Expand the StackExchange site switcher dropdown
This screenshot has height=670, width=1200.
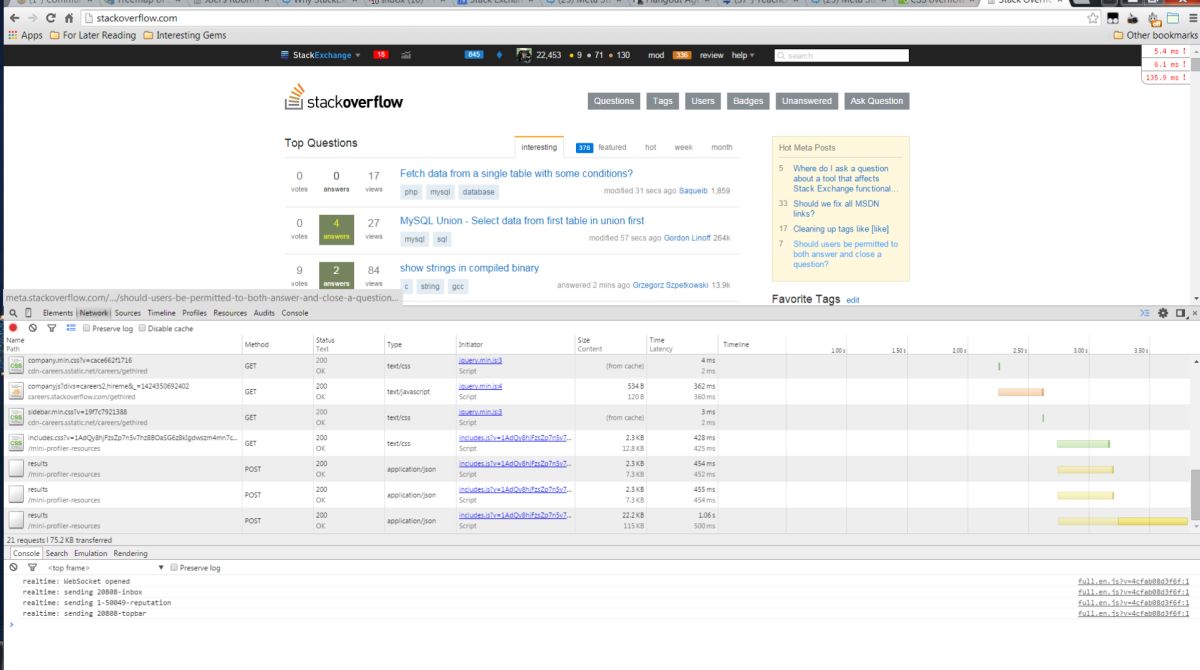click(321, 55)
